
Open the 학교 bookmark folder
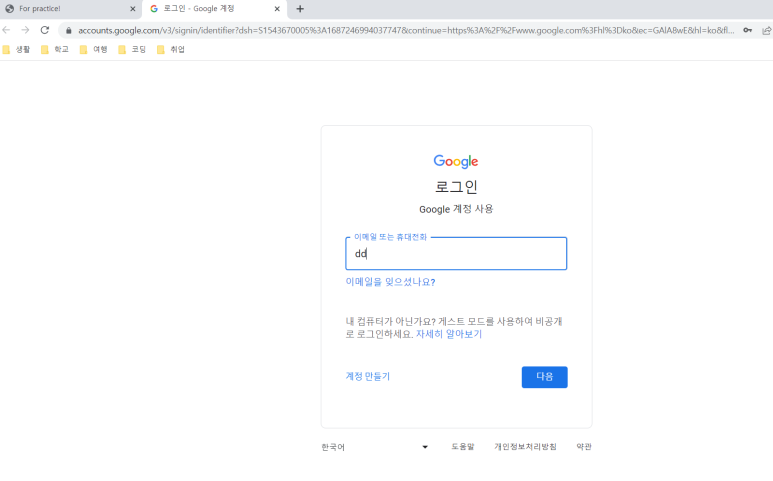55,49
